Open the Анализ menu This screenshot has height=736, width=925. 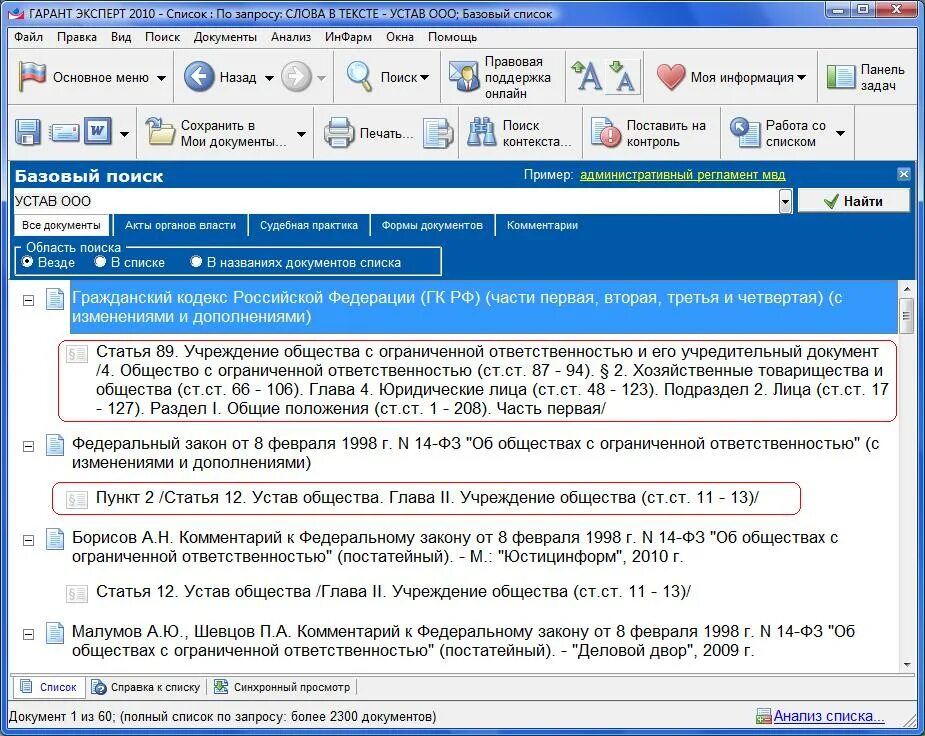(x=291, y=37)
